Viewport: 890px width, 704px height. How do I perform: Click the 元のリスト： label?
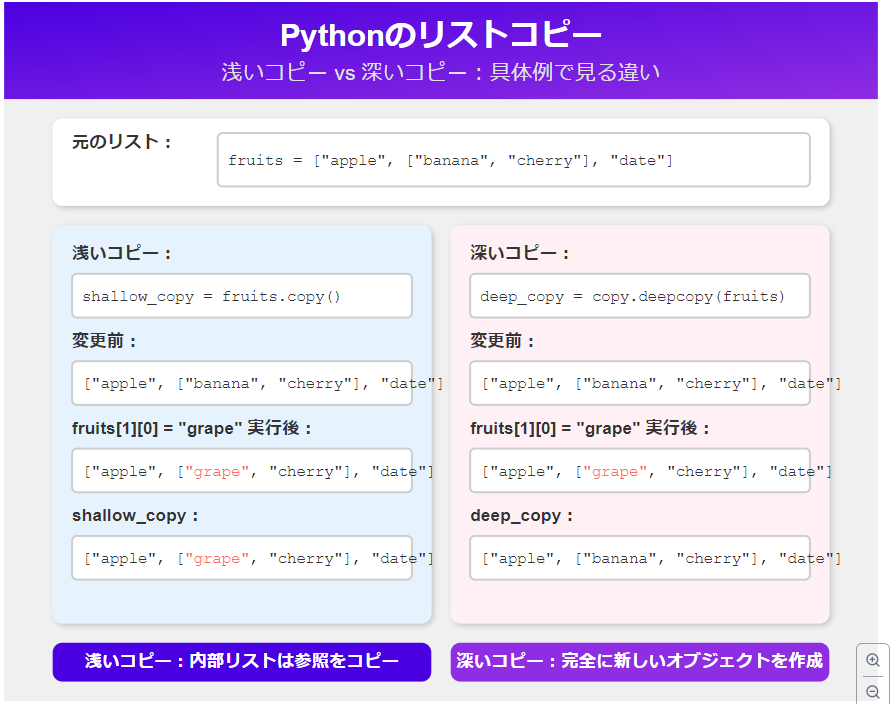click(122, 142)
